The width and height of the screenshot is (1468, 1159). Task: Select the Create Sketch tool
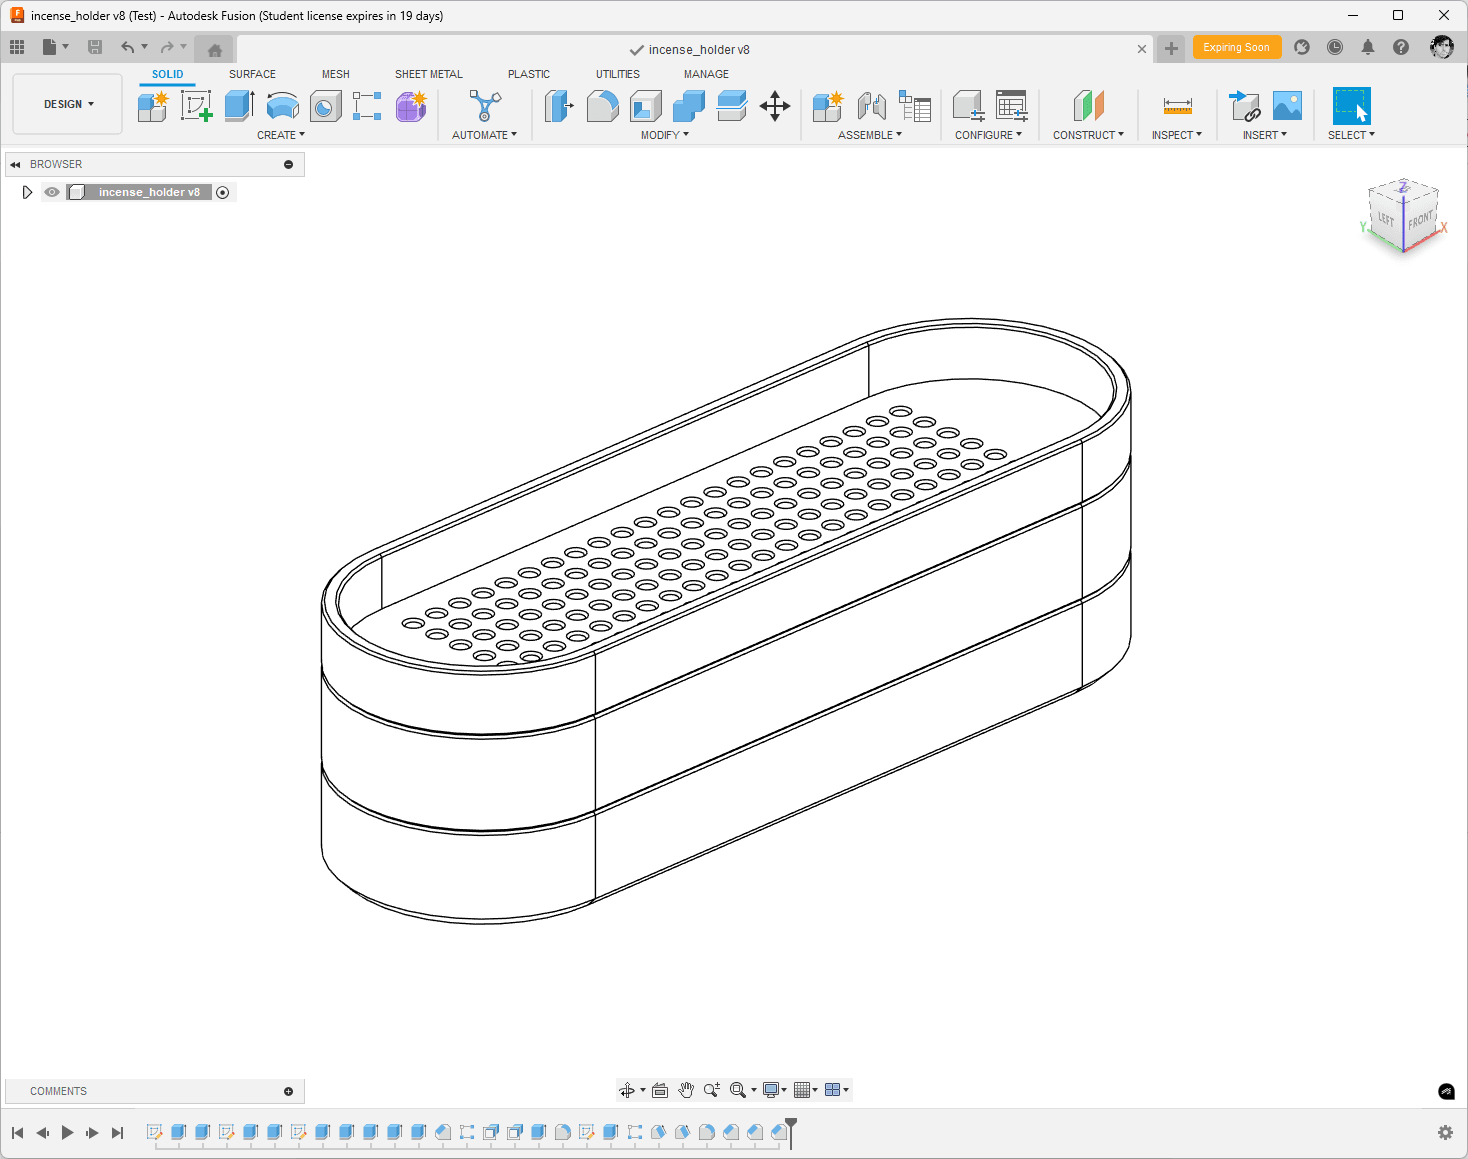coord(196,106)
